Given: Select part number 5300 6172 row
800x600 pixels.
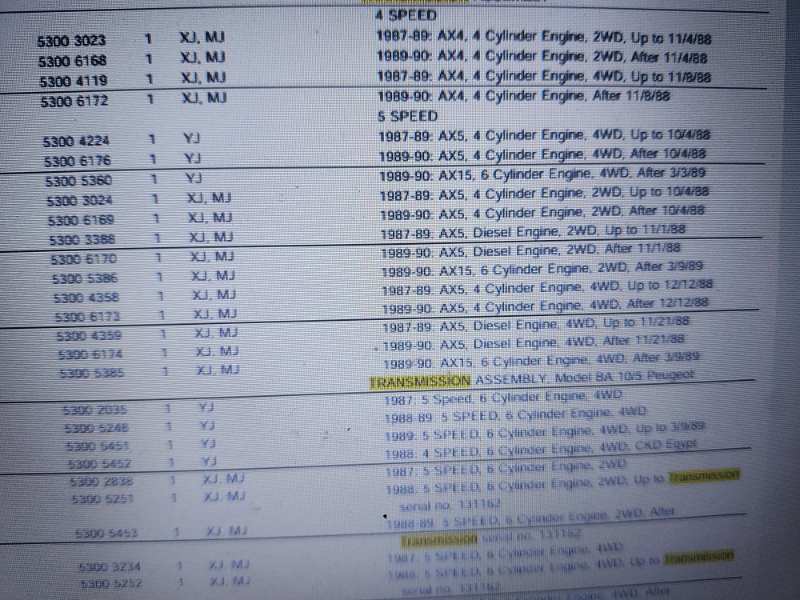Looking at the screenshot, I should click(75, 102).
